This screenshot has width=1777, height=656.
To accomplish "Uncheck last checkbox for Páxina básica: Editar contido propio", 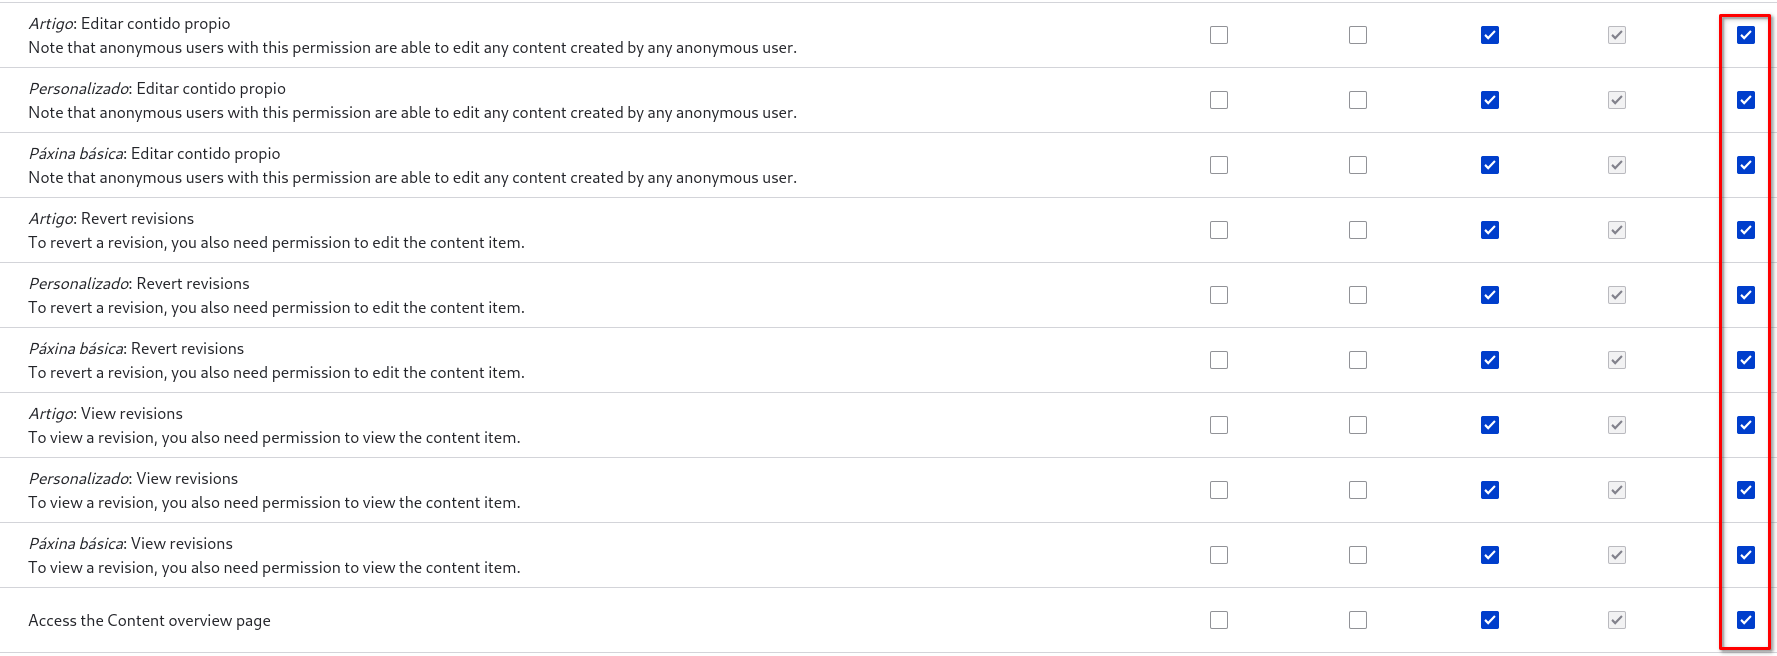I will click(1746, 165).
